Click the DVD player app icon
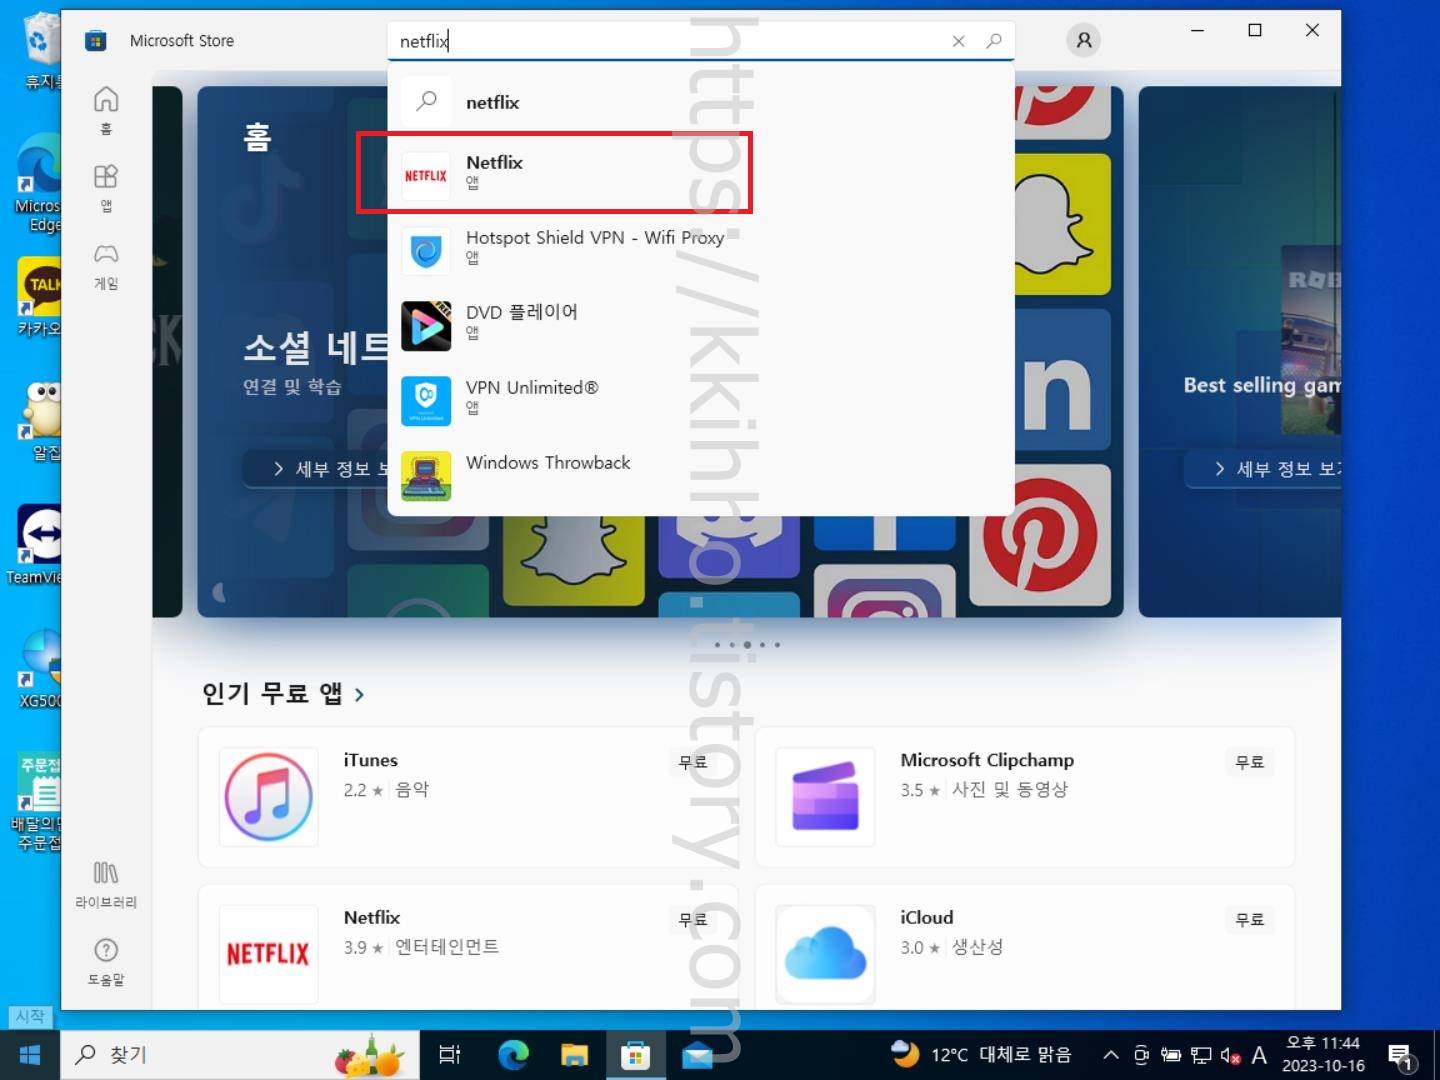 pos(426,326)
